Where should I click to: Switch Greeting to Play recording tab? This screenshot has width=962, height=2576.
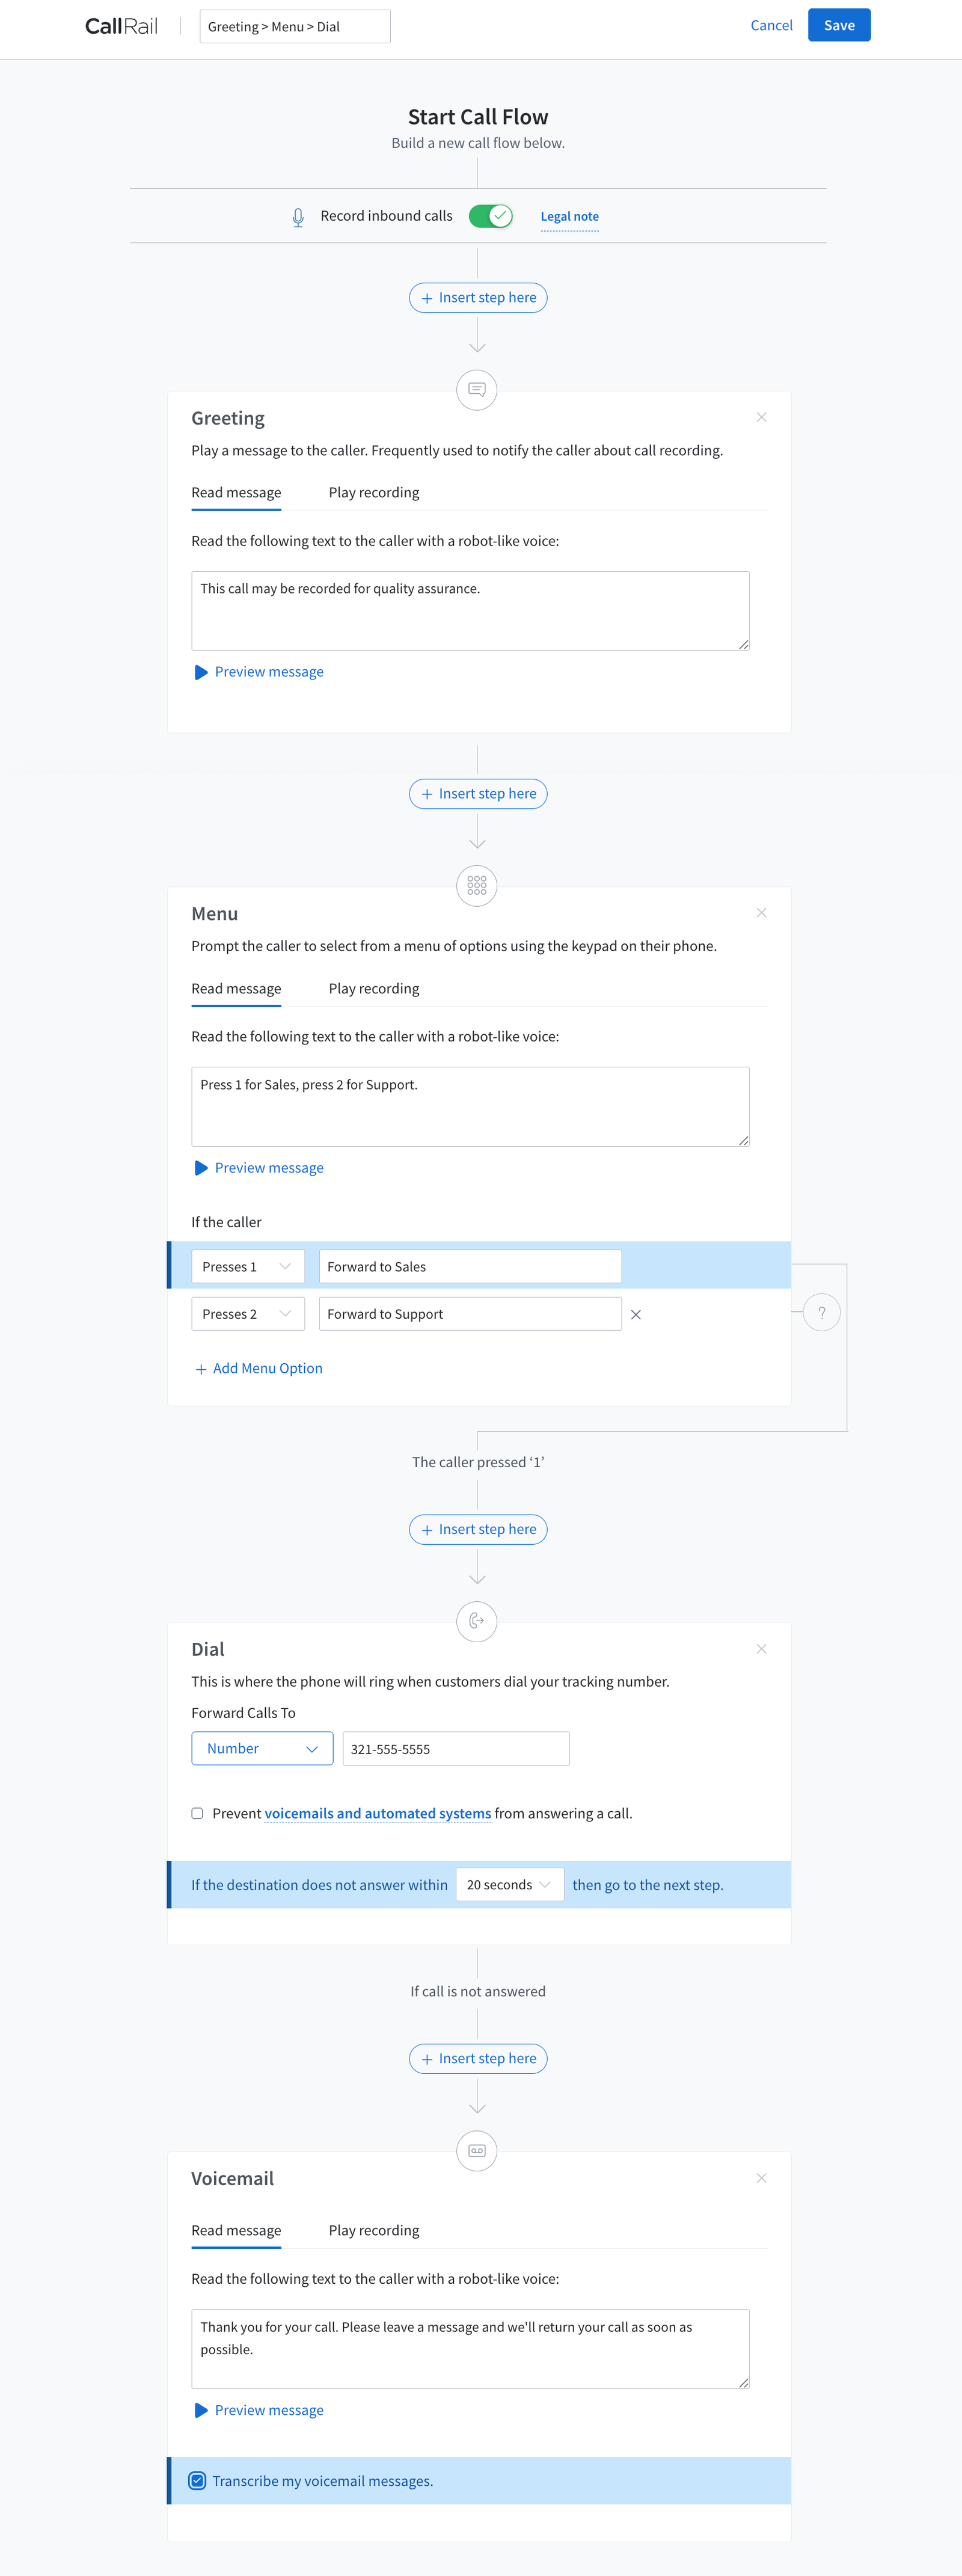click(x=374, y=492)
